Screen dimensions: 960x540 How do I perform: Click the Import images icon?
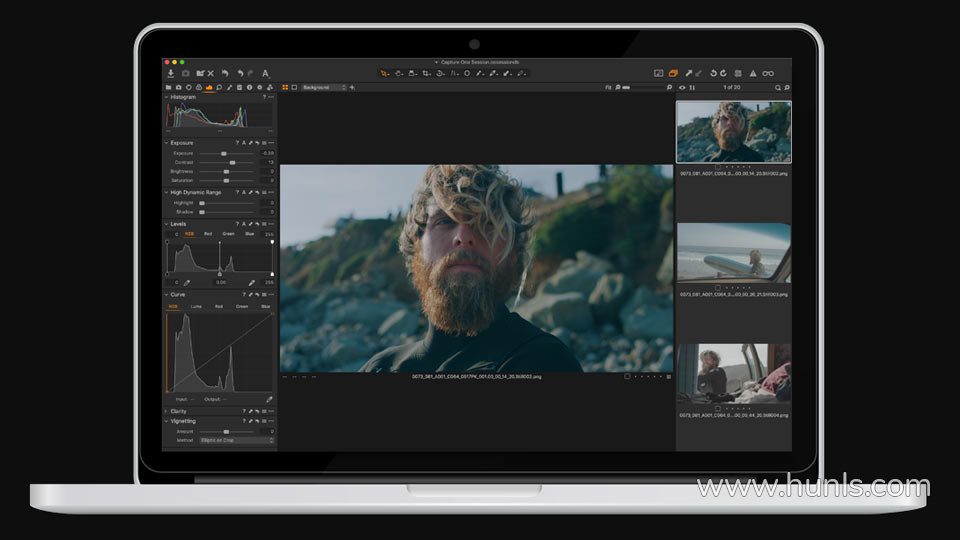click(171, 73)
